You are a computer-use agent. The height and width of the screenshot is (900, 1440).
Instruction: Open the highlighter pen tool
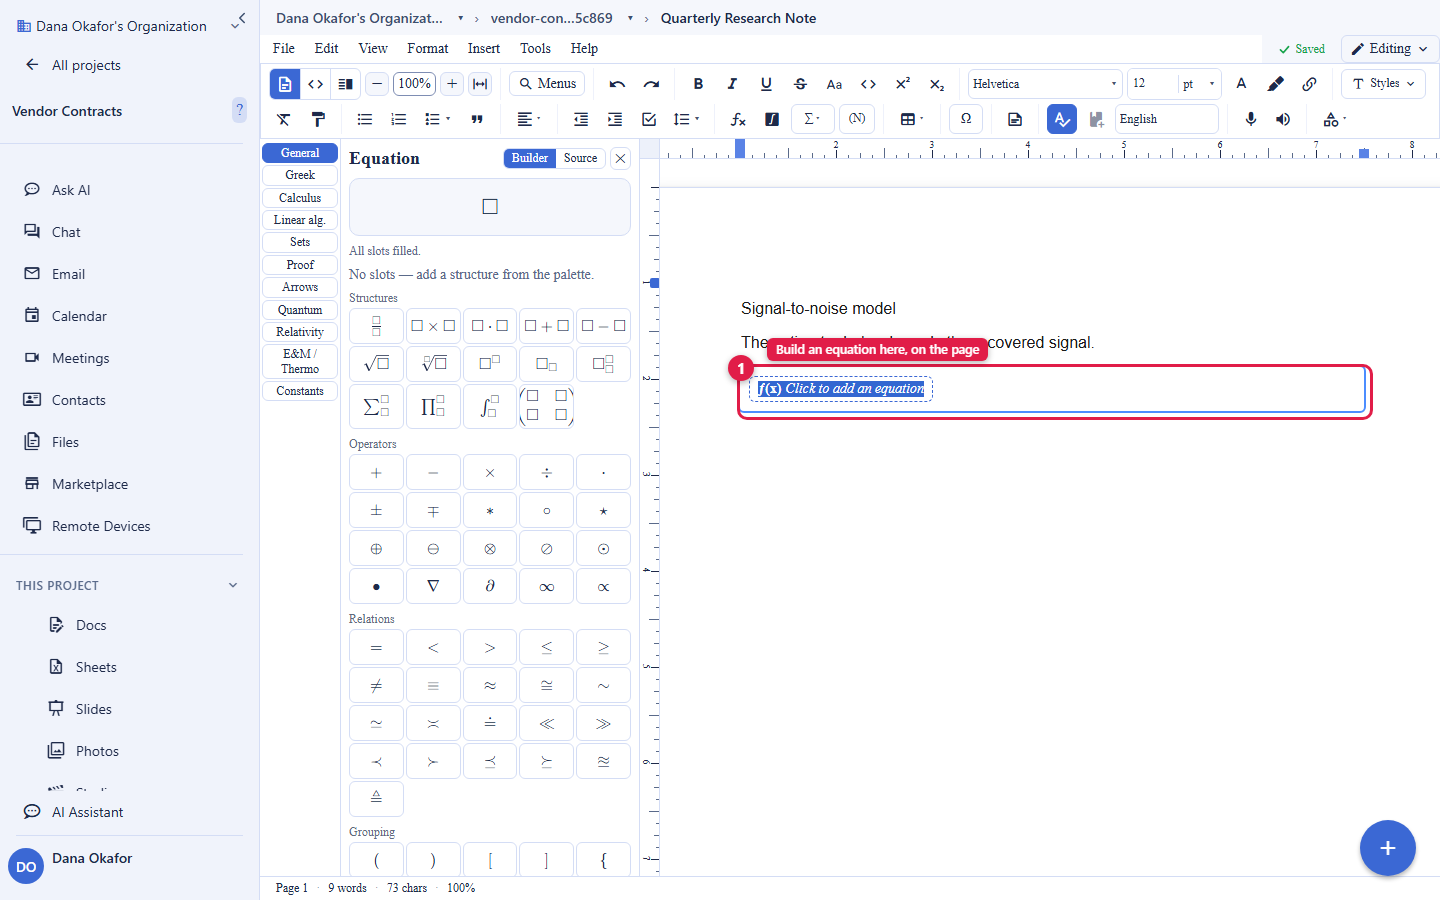(x=1275, y=84)
